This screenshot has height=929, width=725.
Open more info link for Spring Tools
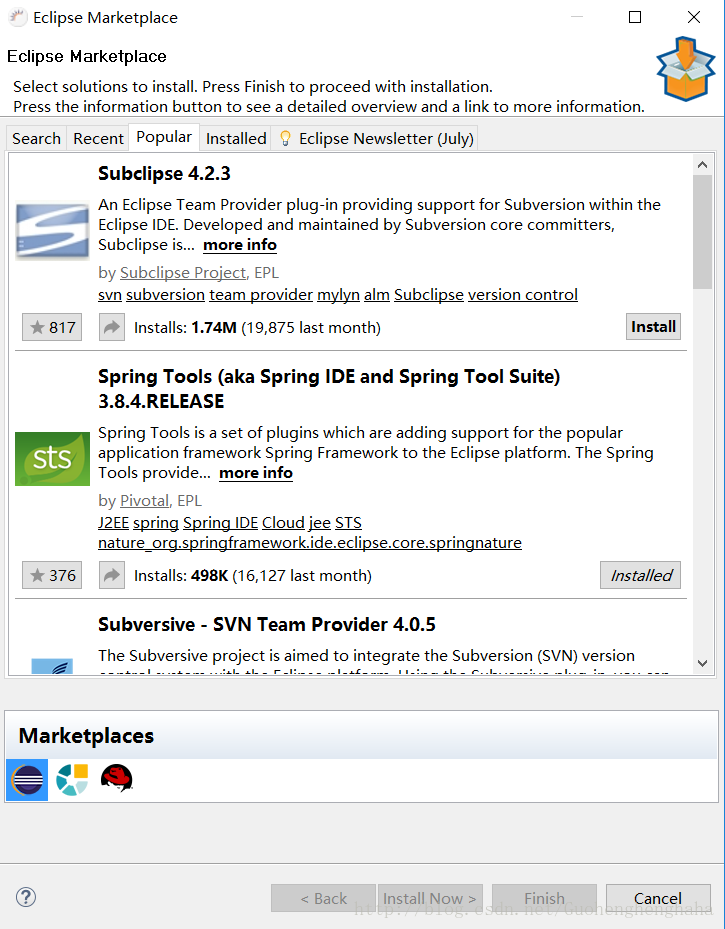click(256, 473)
